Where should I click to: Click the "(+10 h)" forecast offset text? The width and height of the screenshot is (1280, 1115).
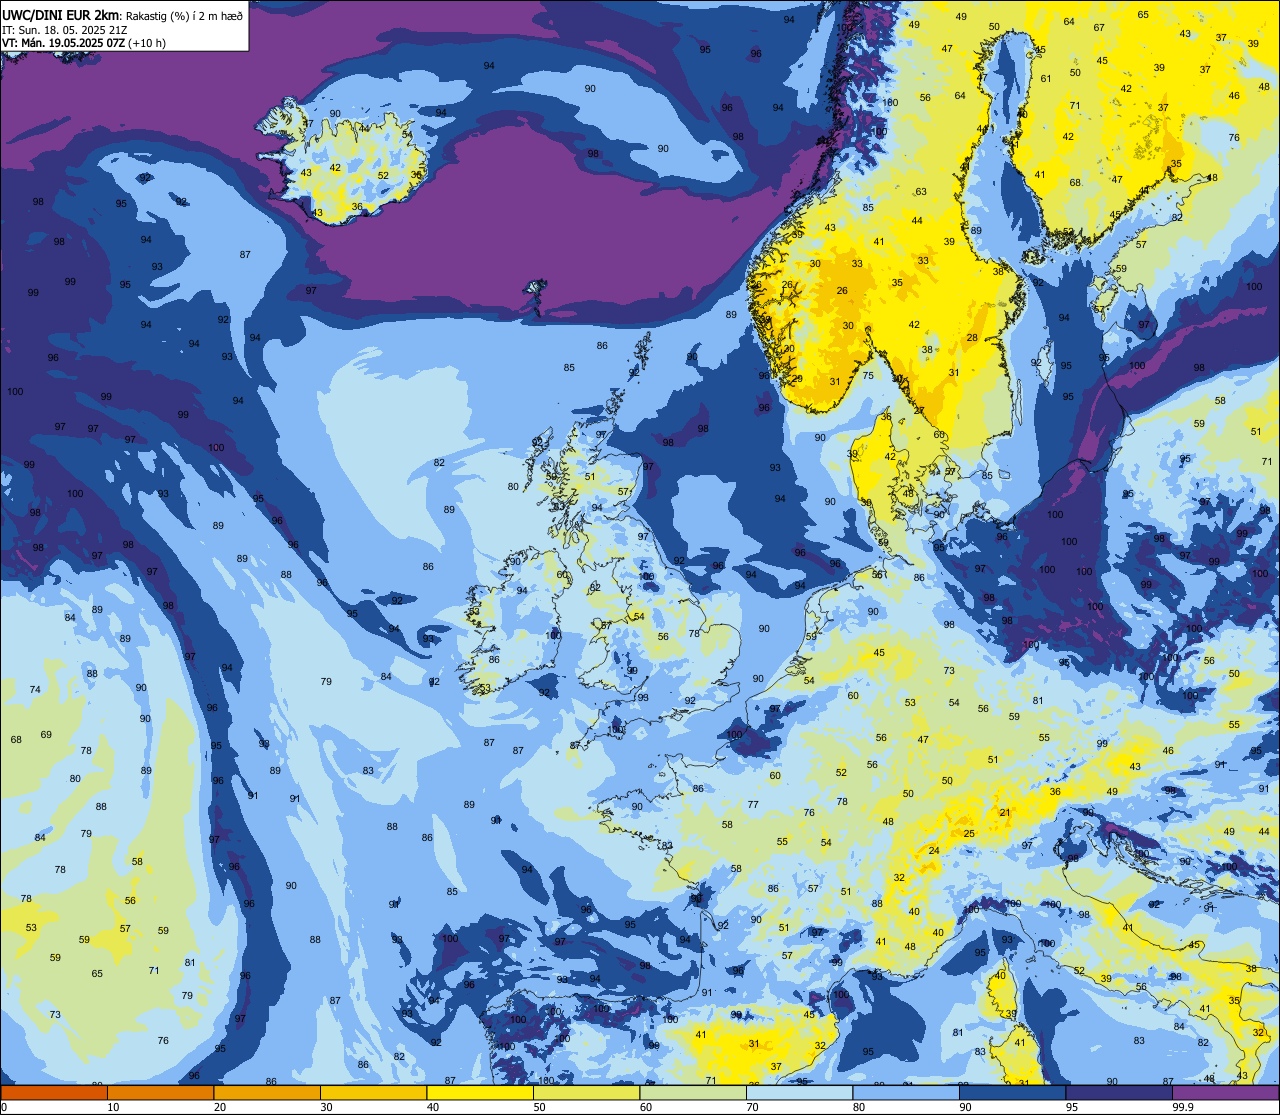click(x=146, y=42)
